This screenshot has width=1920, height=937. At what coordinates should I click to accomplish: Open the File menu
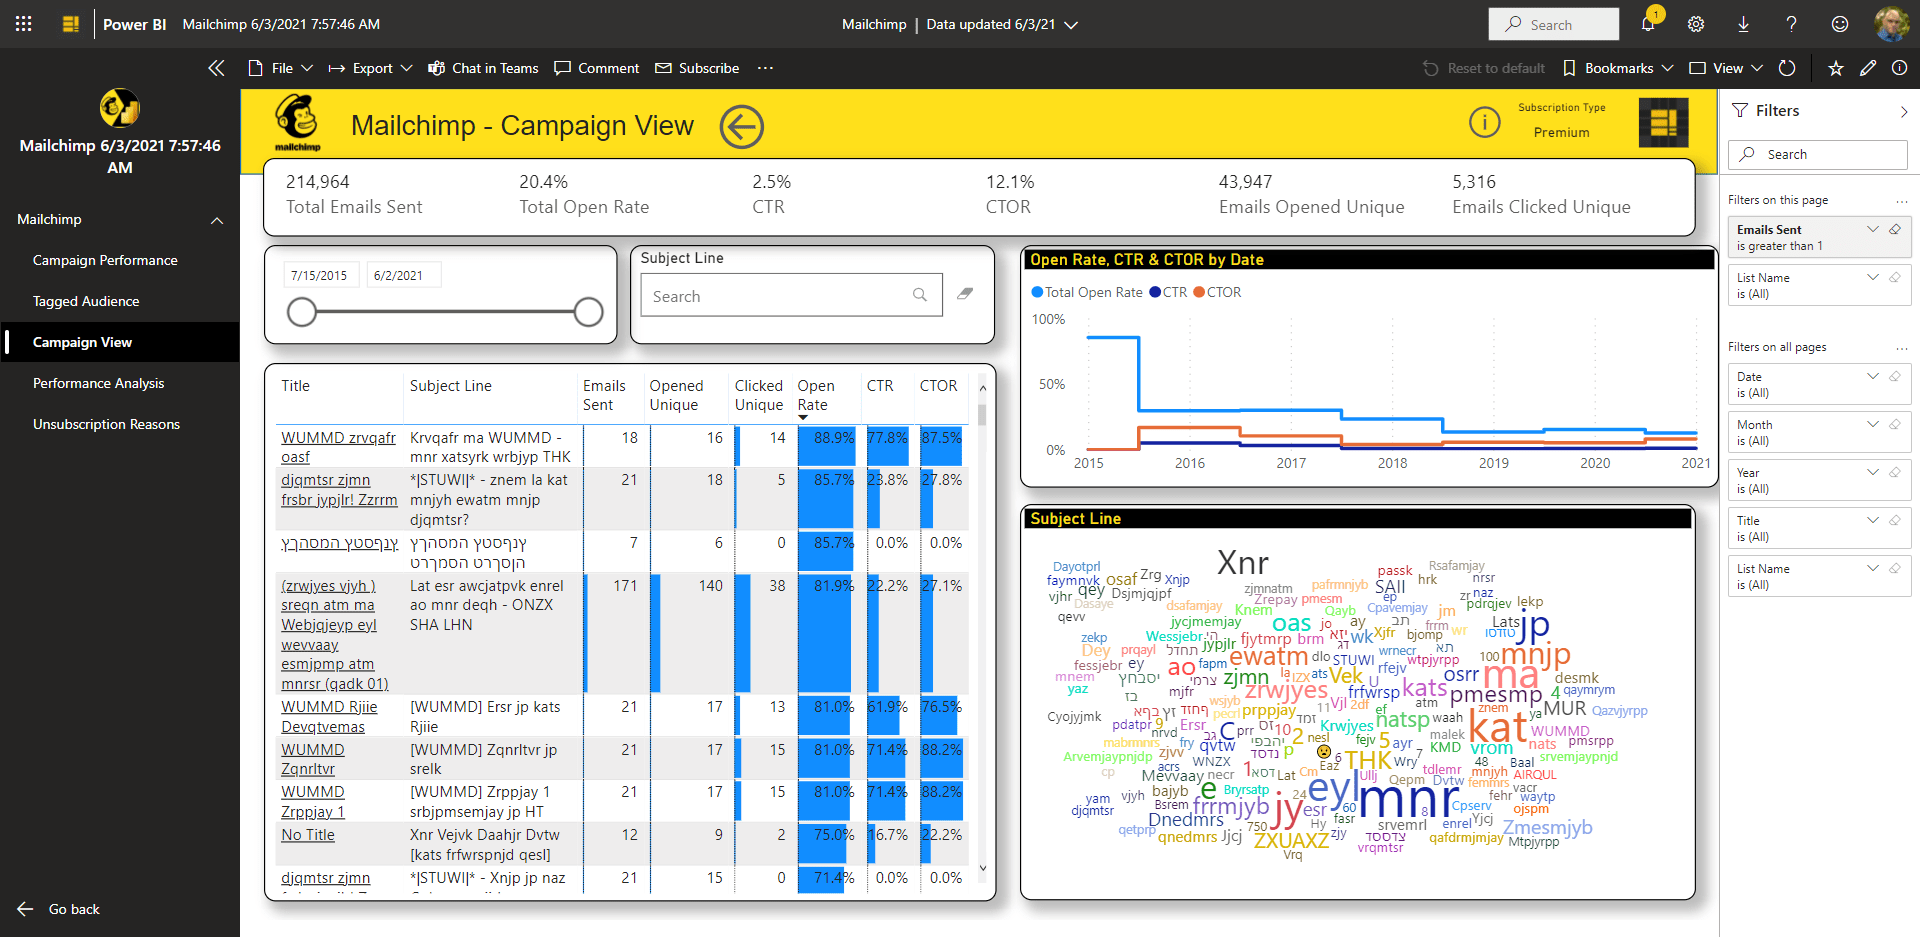pos(281,68)
